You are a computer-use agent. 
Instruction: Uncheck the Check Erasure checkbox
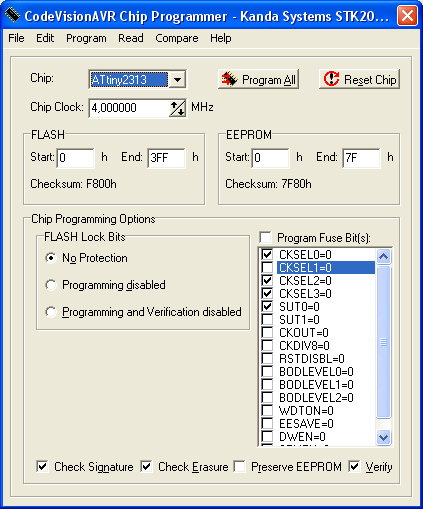(146, 467)
